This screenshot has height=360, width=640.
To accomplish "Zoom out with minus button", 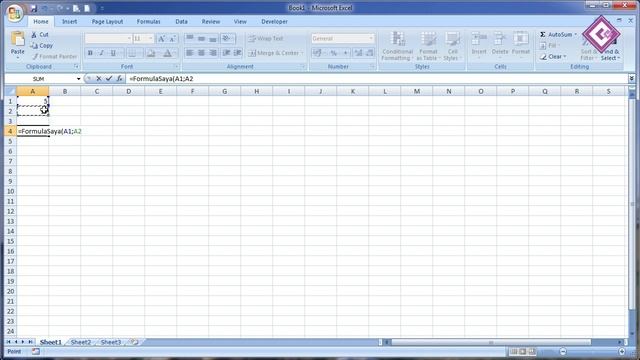I will [x=563, y=351].
